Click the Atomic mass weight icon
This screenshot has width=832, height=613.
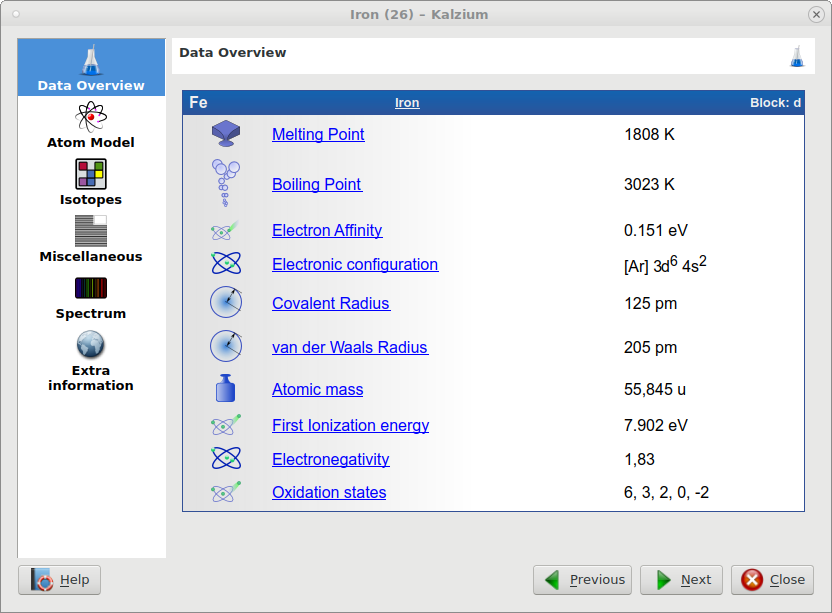pos(226,388)
